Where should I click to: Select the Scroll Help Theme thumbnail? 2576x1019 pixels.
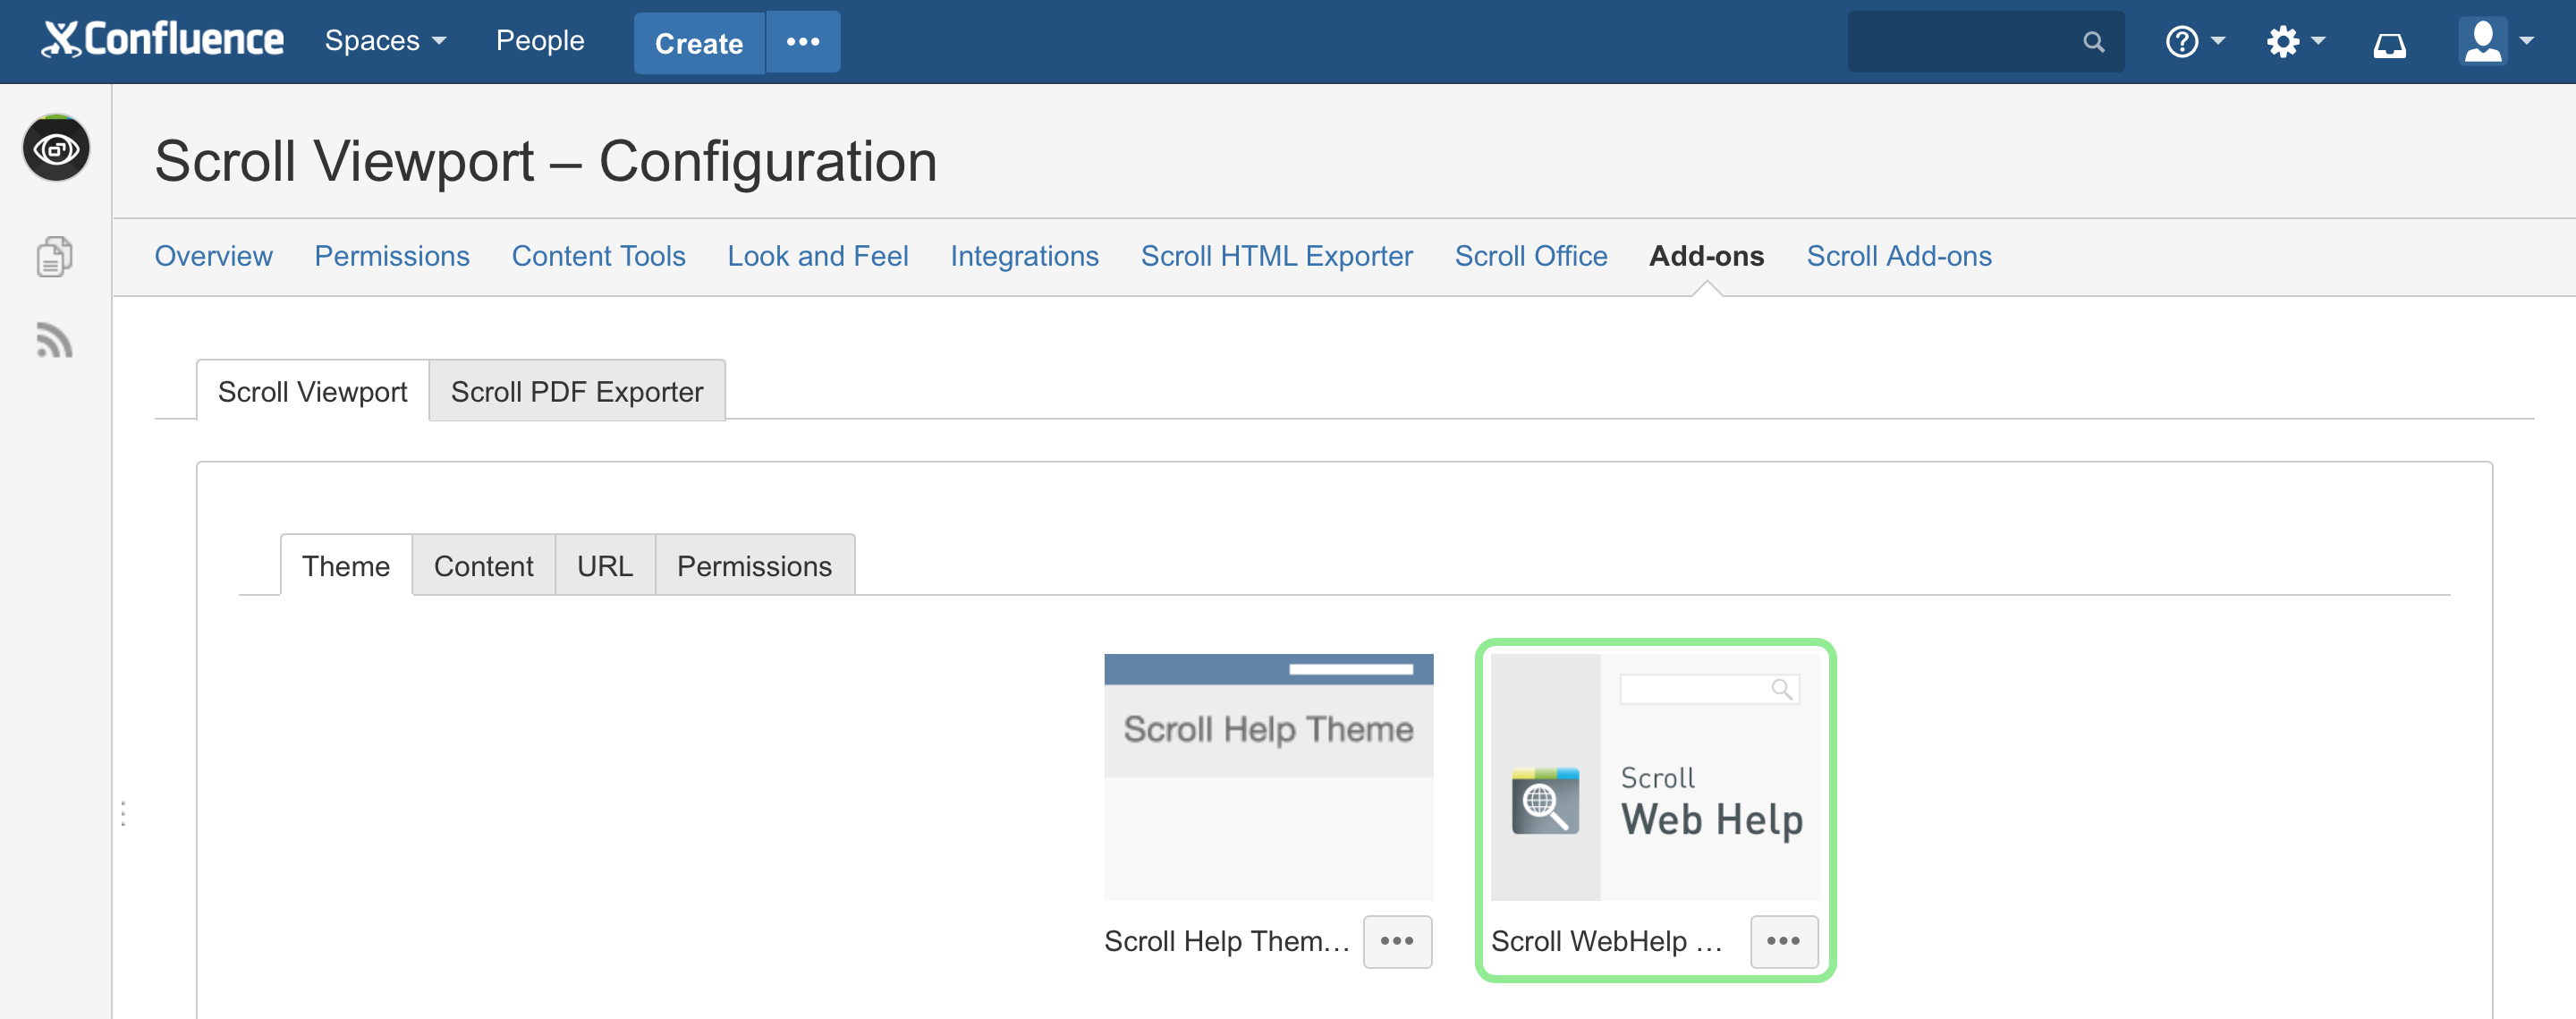[1267, 777]
